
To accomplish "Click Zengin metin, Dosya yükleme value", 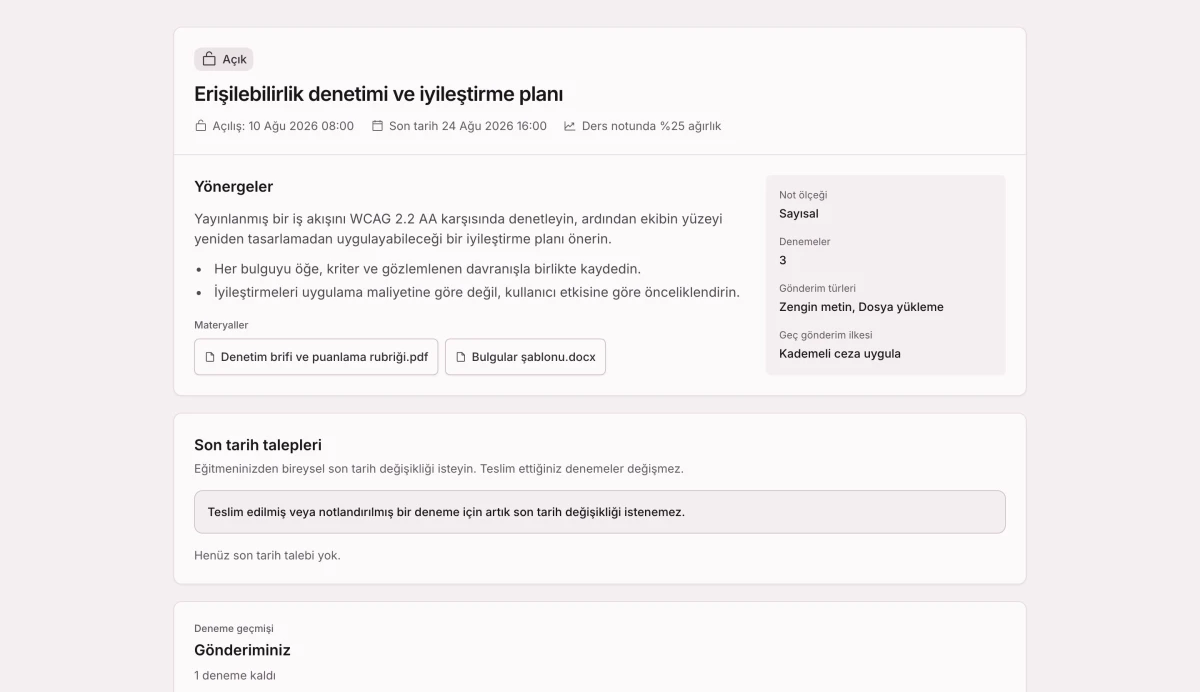I will (861, 307).
